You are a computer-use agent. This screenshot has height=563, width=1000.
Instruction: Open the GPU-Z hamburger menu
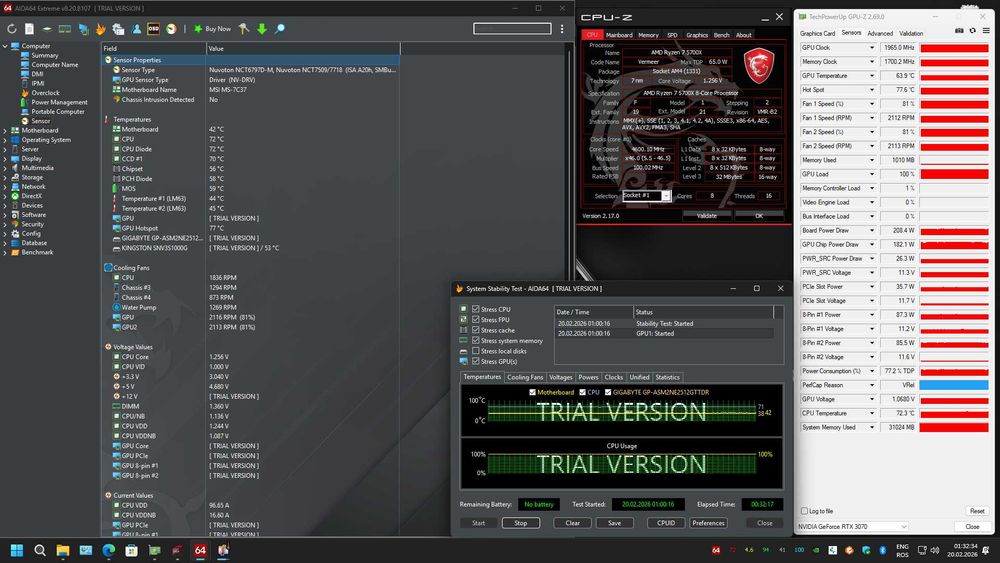click(986, 31)
